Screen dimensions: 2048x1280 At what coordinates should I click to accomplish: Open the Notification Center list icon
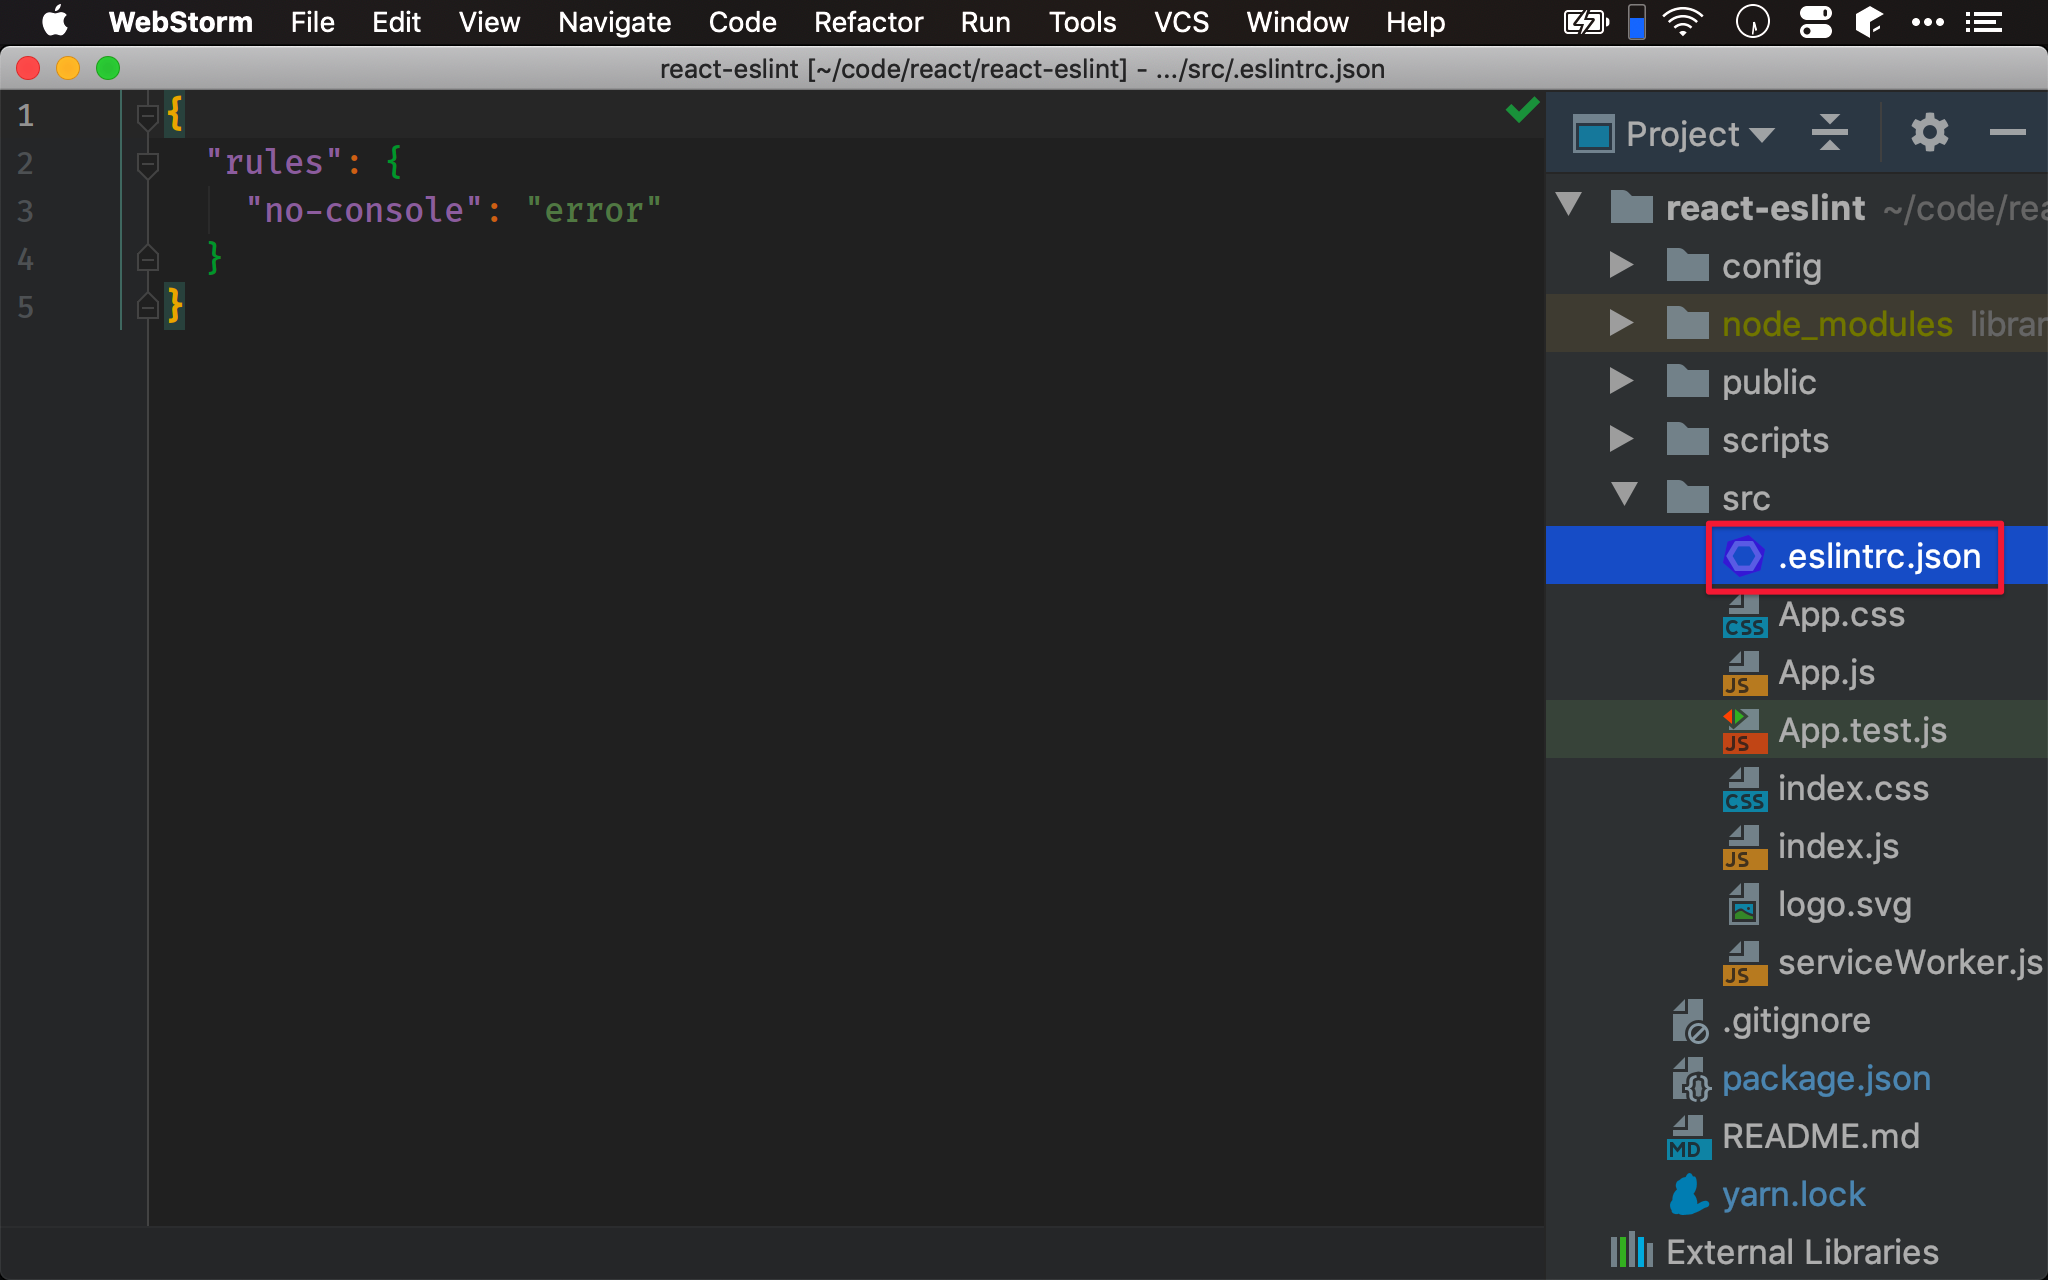tap(1983, 21)
